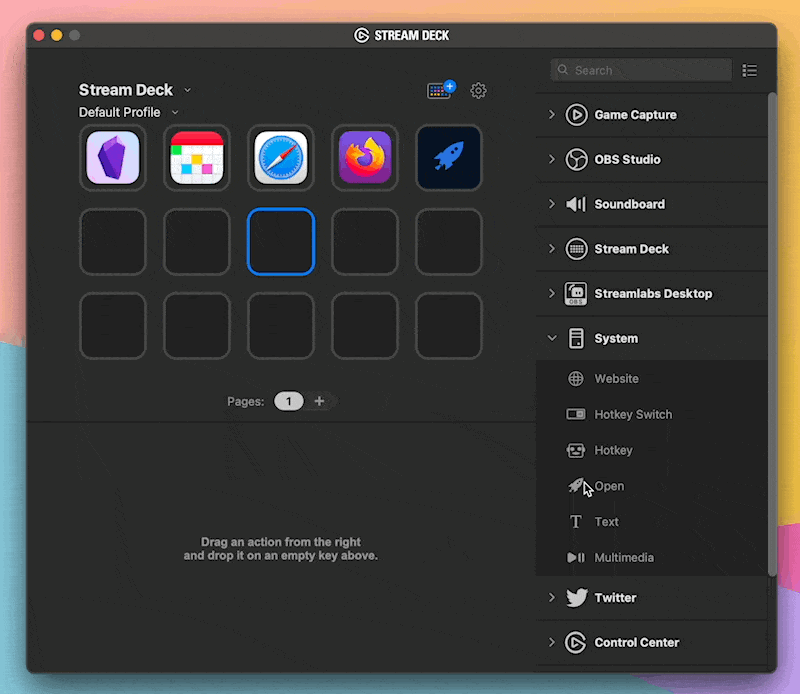Image resolution: width=800 pixels, height=694 pixels.
Task: Click the Text action T icon
Action: pyautogui.click(x=576, y=522)
